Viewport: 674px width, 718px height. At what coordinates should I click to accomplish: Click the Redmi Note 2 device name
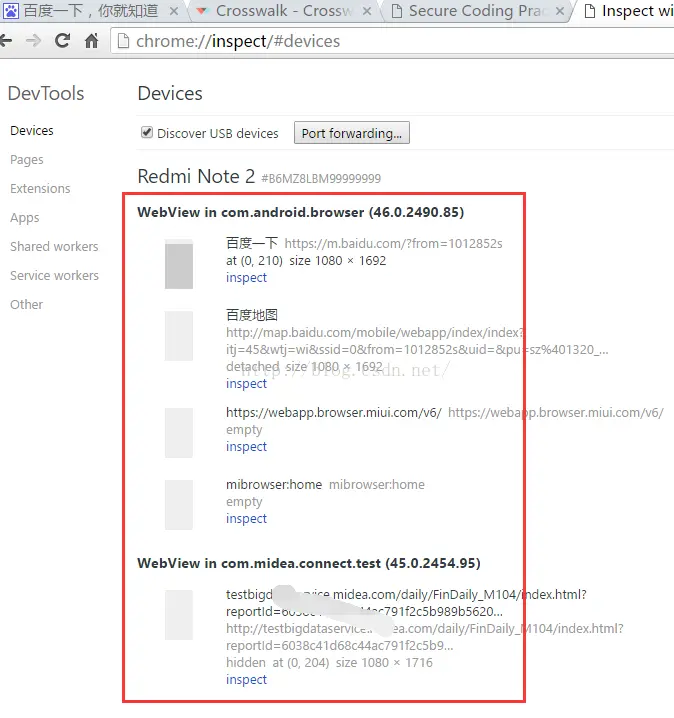[196, 176]
